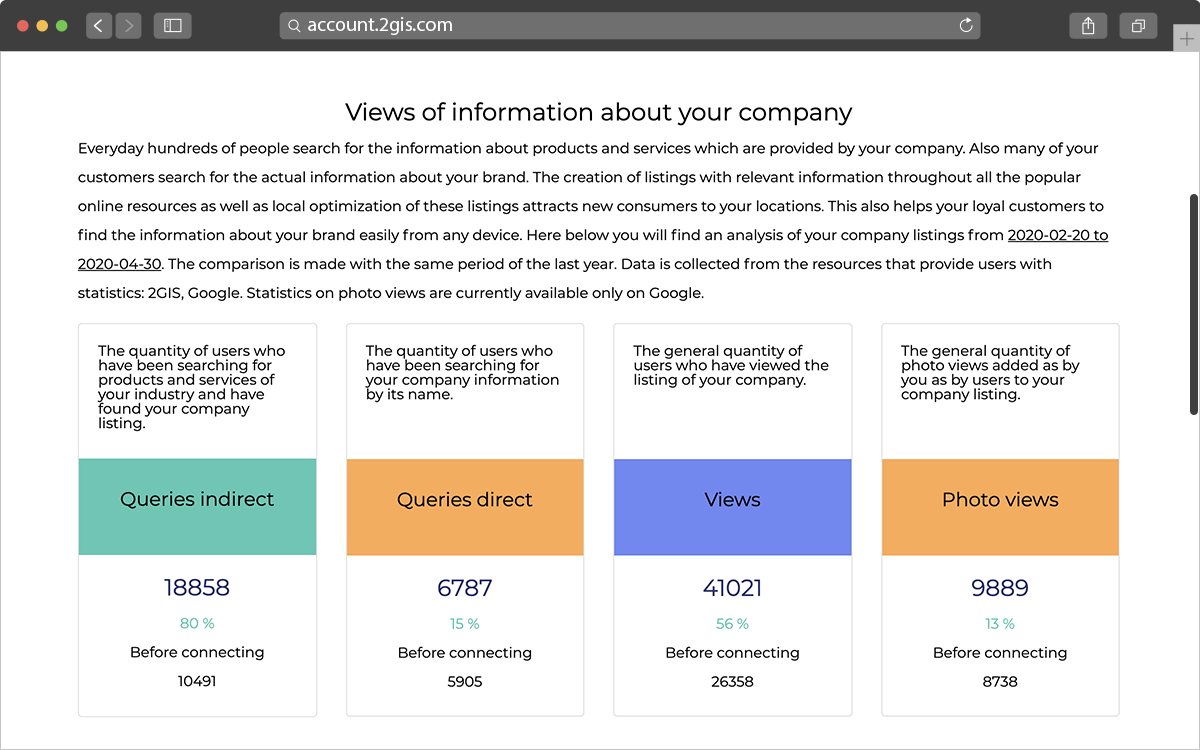
Task: Click the browser forward arrow button
Action: click(x=128, y=26)
